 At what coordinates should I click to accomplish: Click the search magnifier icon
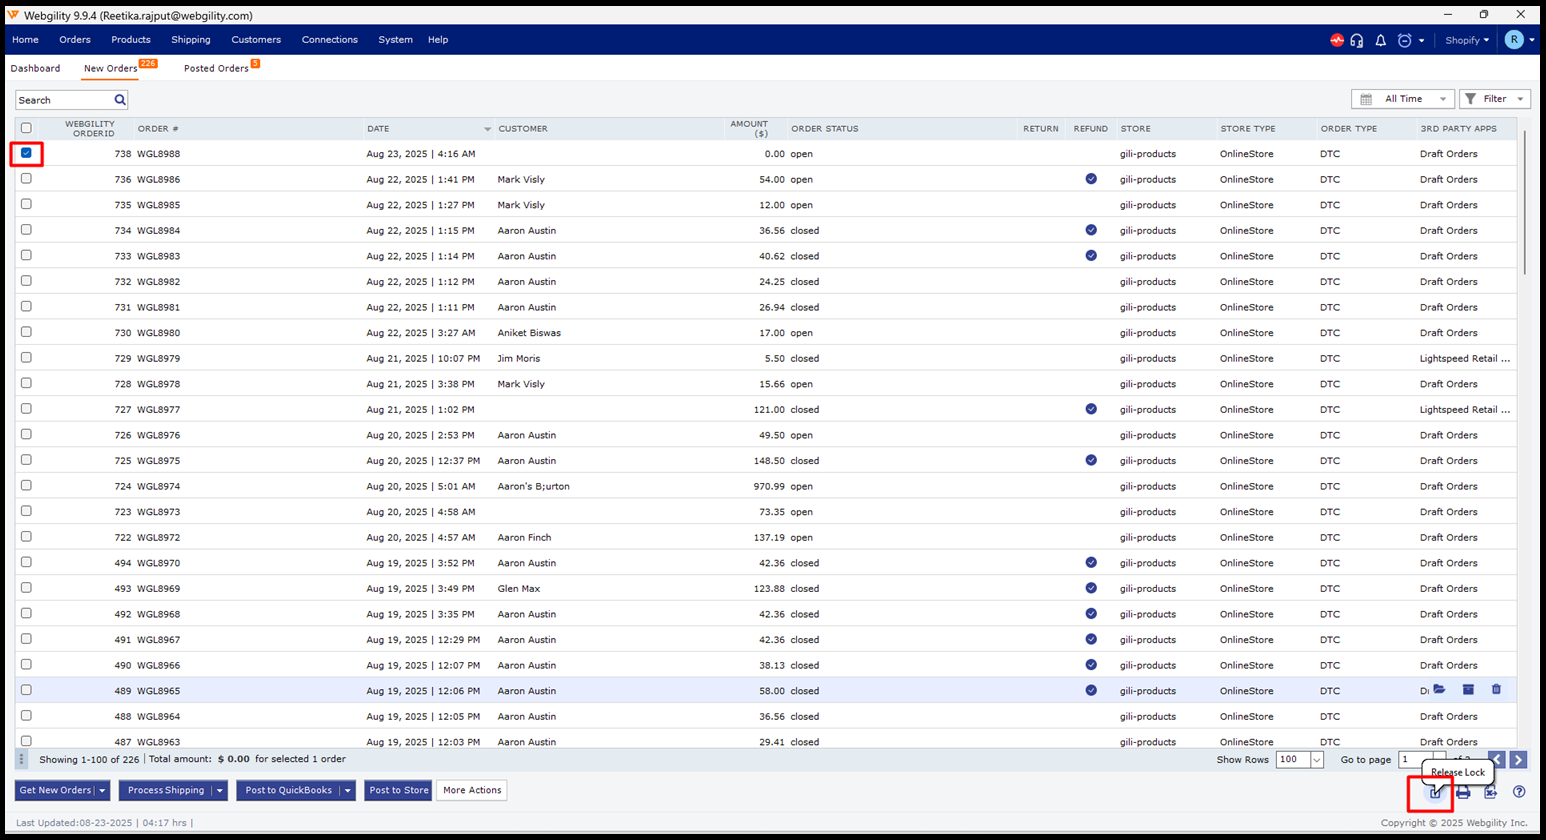coord(120,100)
